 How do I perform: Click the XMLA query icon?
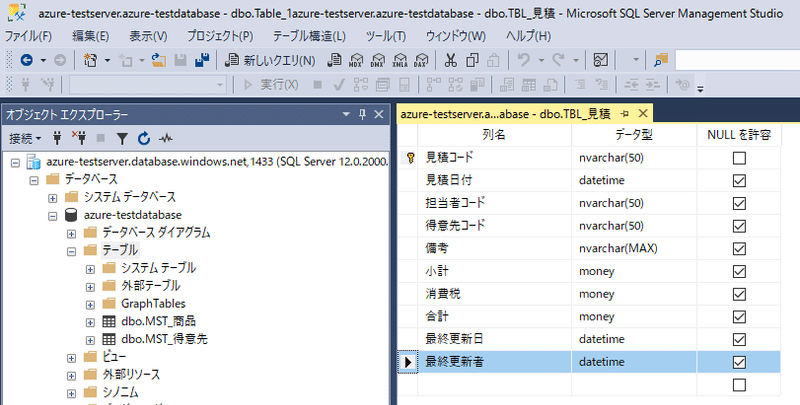(x=399, y=60)
